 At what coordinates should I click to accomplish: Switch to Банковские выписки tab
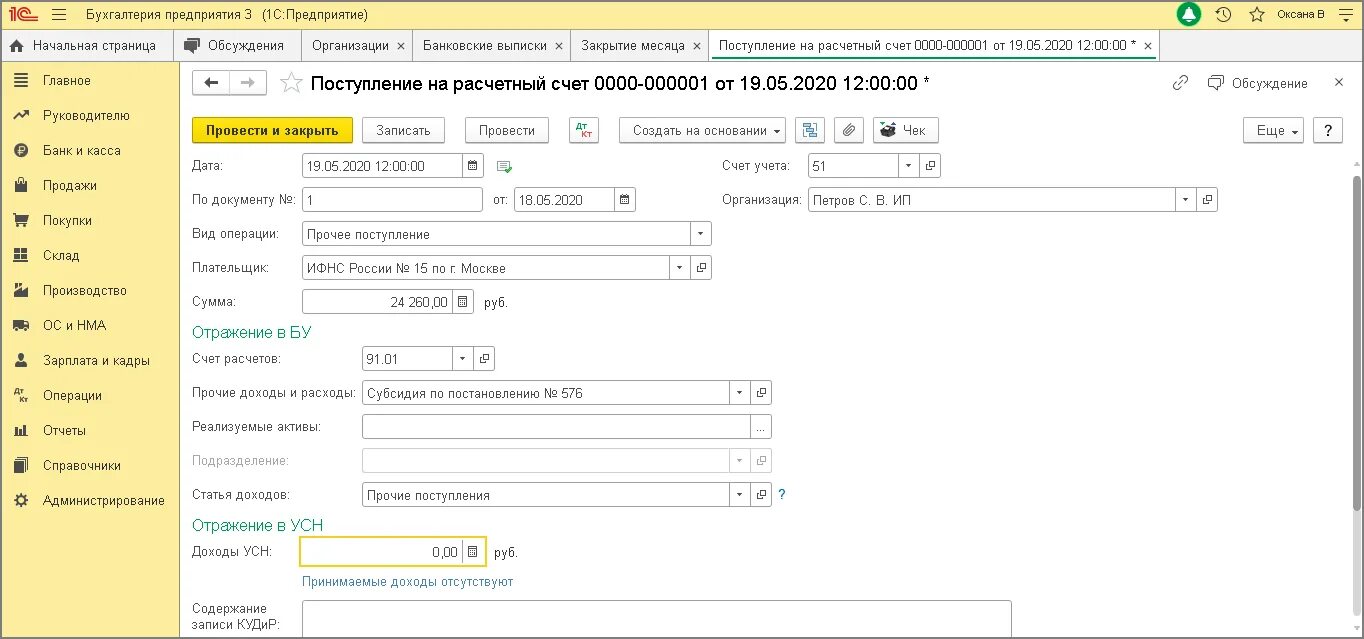click(485, 46)
